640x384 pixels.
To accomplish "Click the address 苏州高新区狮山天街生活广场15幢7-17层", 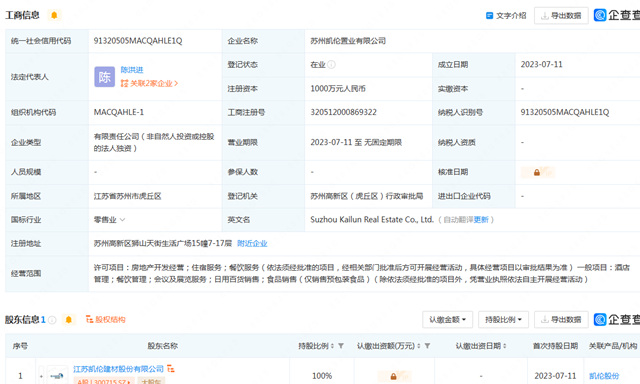I will (x=163, y=243).
